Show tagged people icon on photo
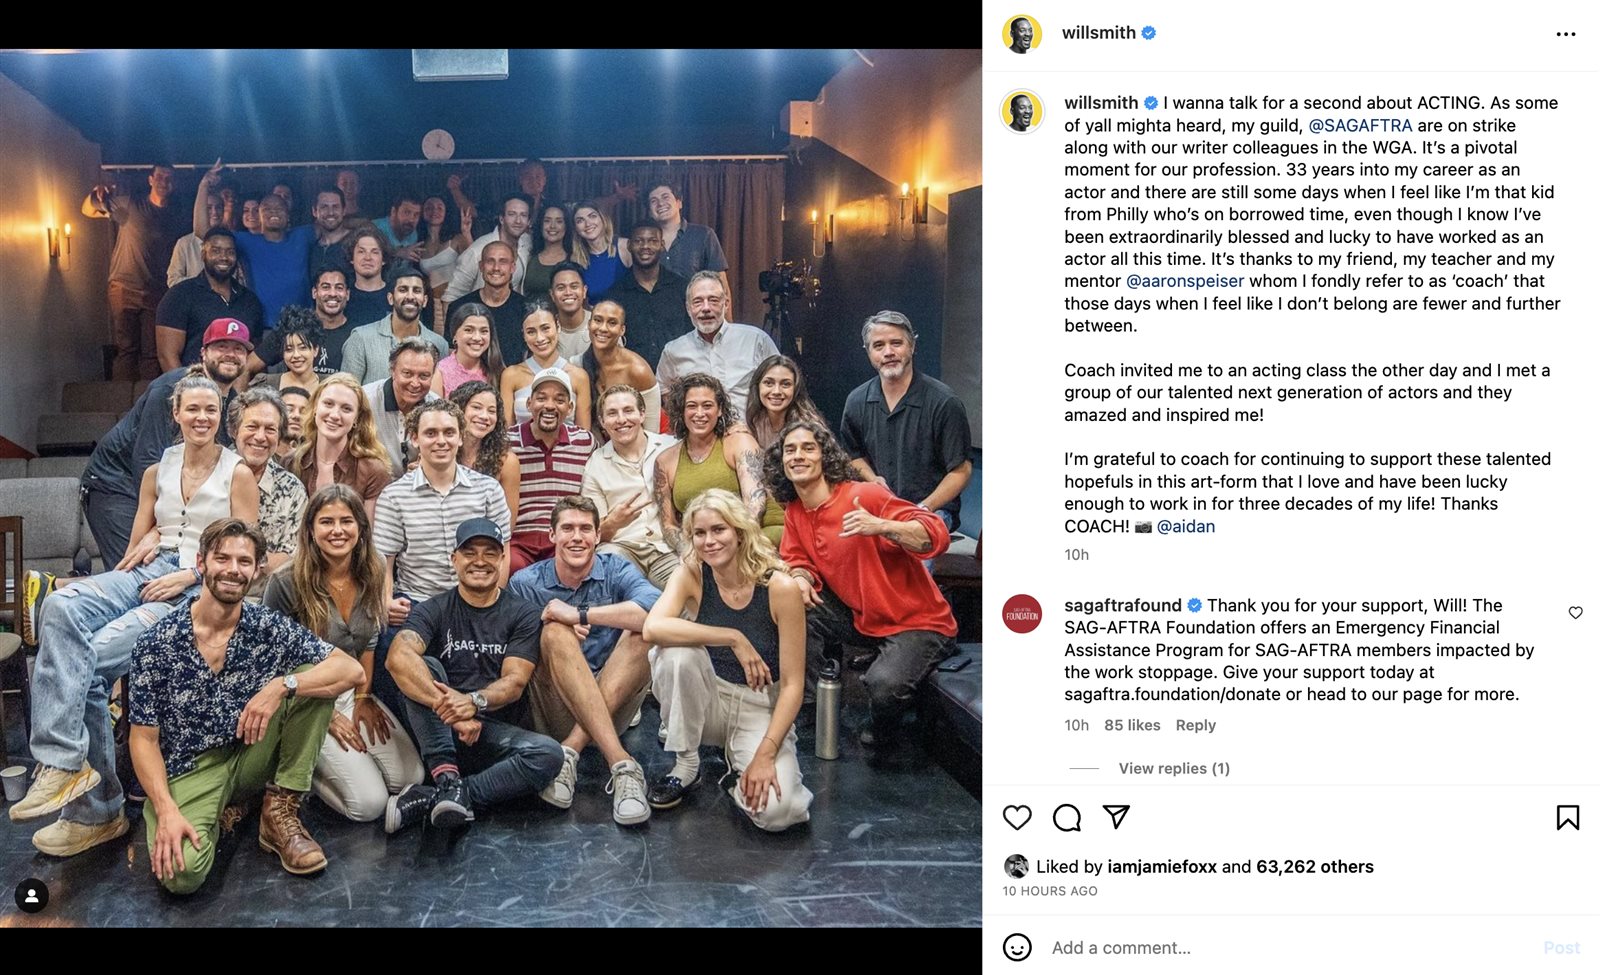The height and width of the screenshot is (975, 1600). tap(32, 896)
